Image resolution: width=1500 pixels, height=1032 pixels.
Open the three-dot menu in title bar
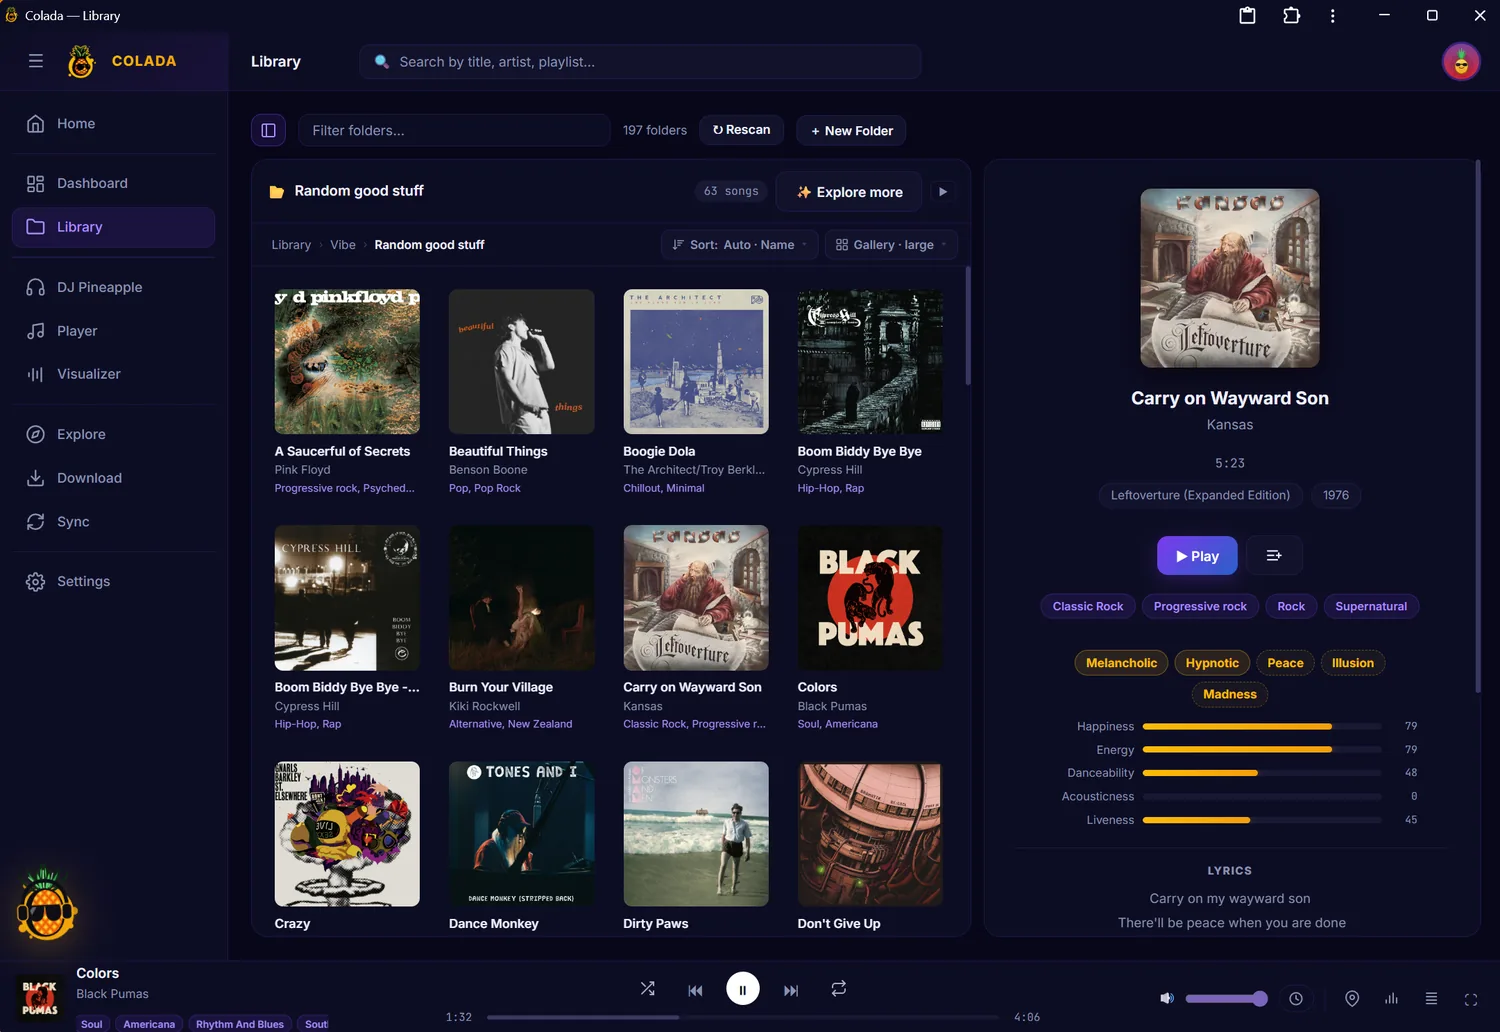click(1332, 15)
